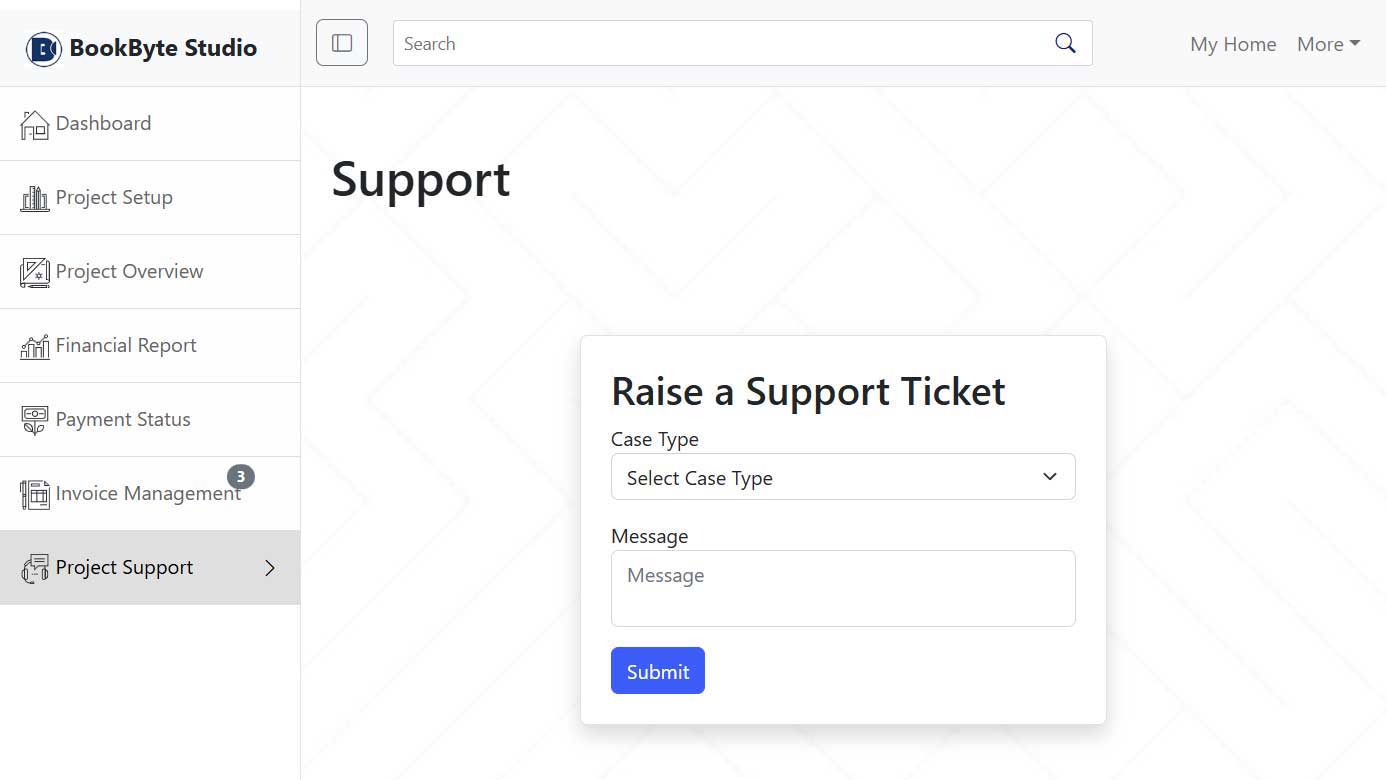Screen dimensions: 1386x780
Task: Click the Project Support headset icon
Action: 34,568
